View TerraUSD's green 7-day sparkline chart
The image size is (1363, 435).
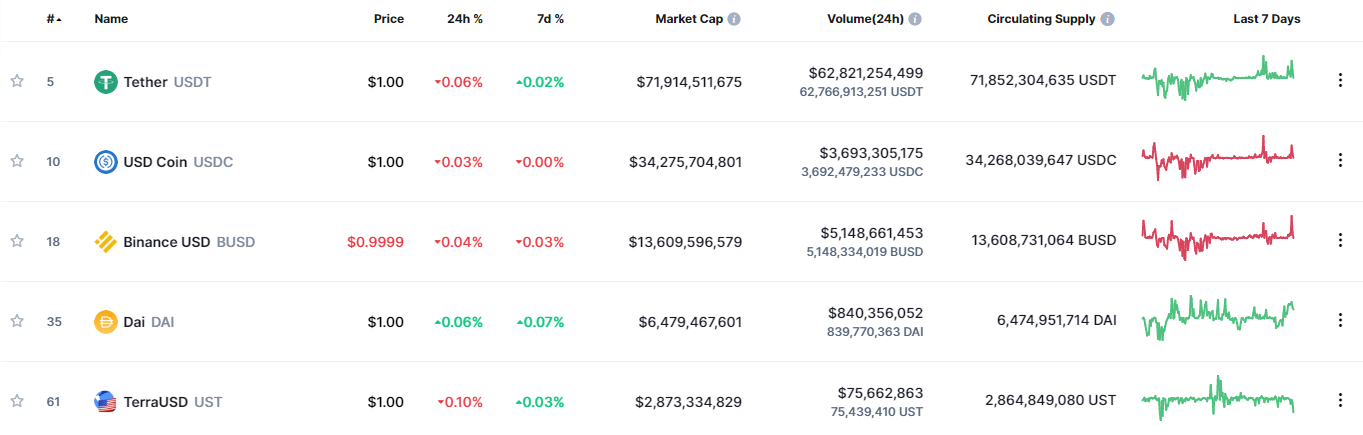(1218, 398)
